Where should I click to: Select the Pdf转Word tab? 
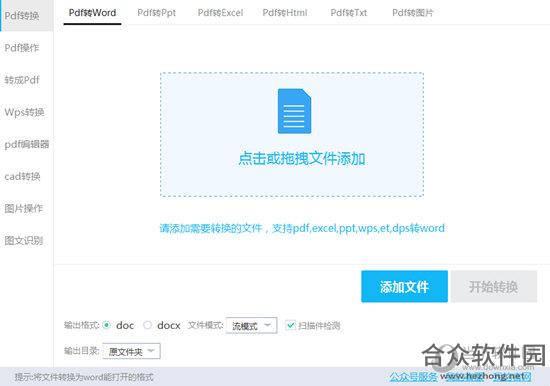92,13
